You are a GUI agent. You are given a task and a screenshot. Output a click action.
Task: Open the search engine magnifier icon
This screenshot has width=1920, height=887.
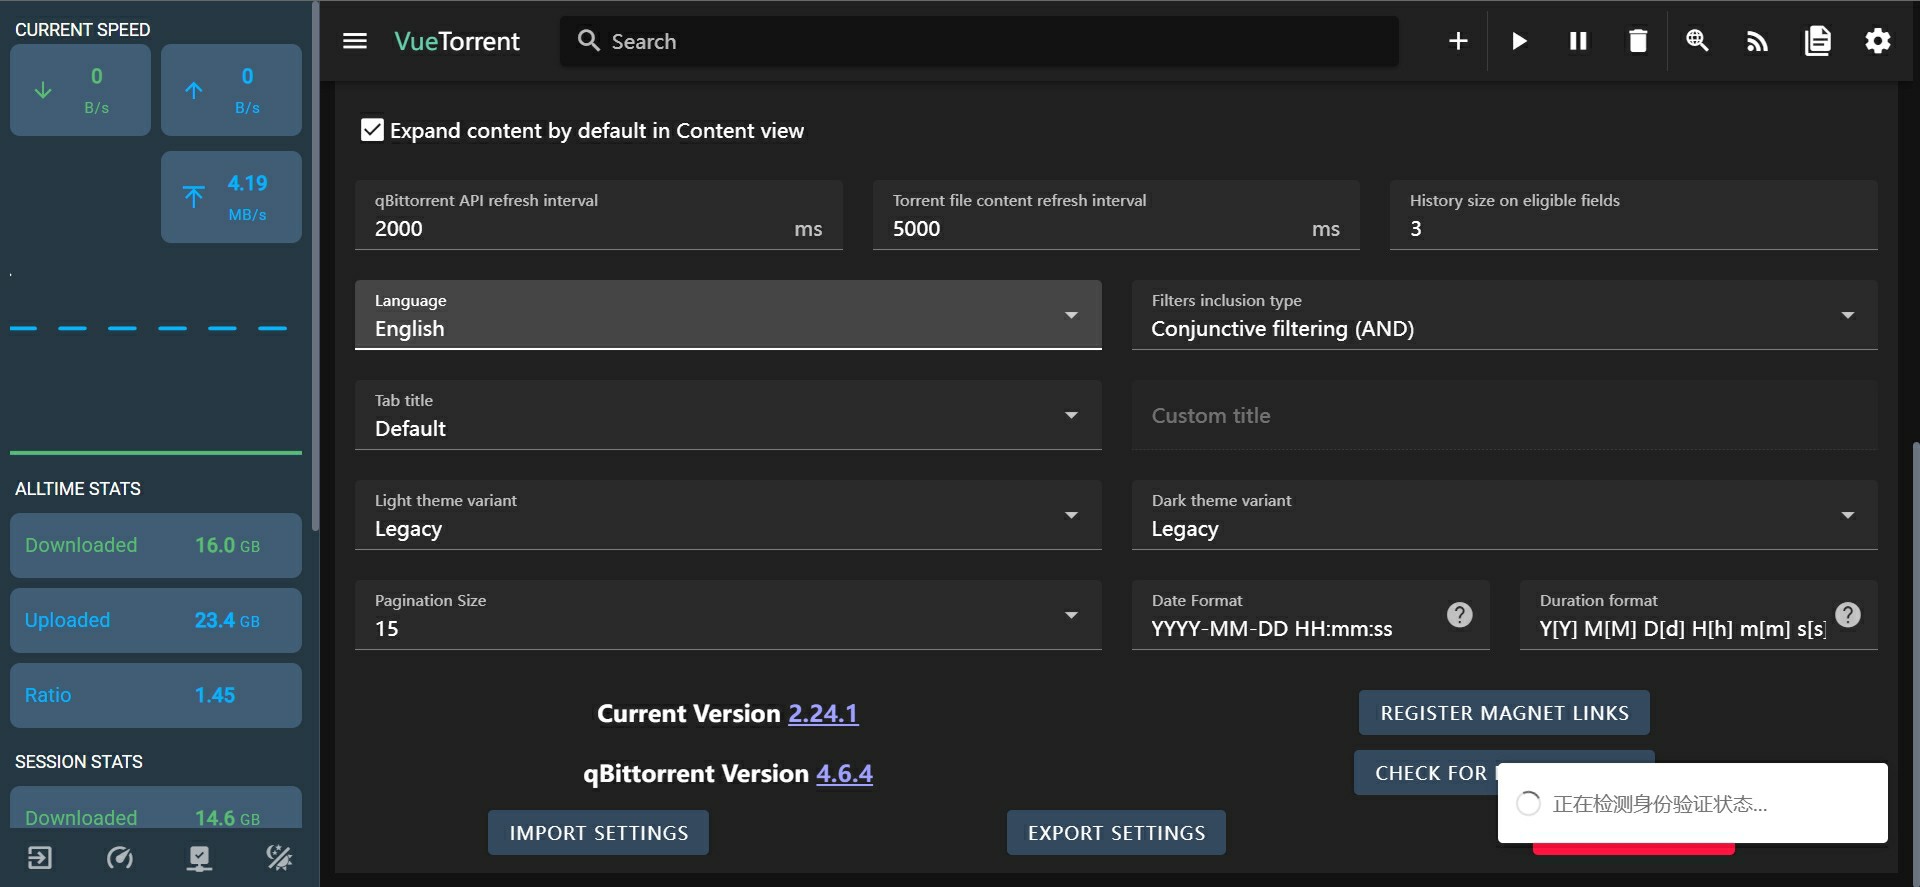[x=1697, y=41]
